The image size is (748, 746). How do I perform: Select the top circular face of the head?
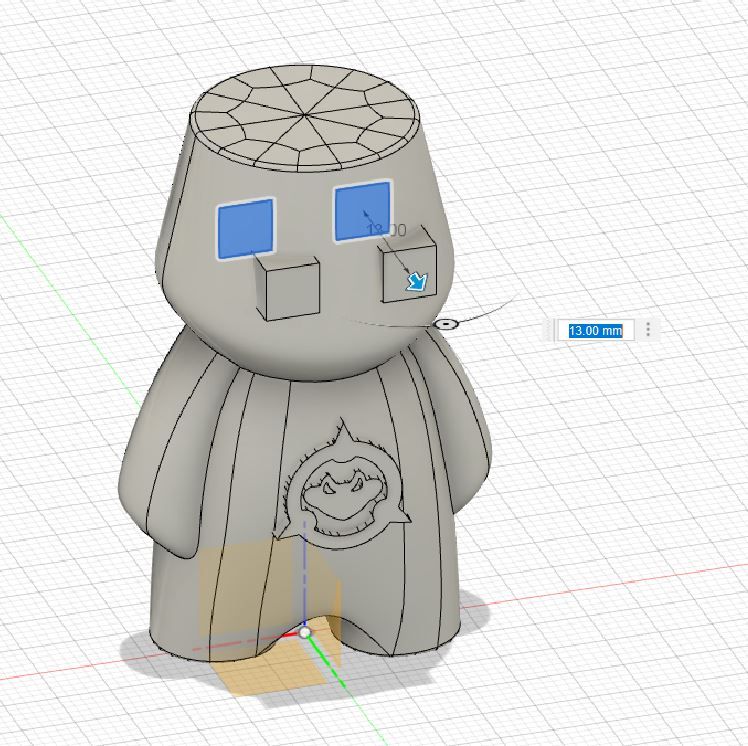304,117
